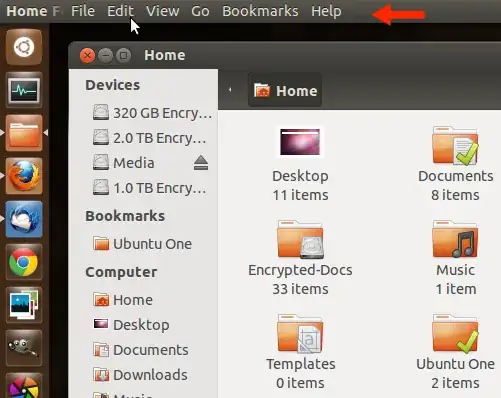Launch GIMP from the launcher
501x398 pixels.
[x=24, y=348]
